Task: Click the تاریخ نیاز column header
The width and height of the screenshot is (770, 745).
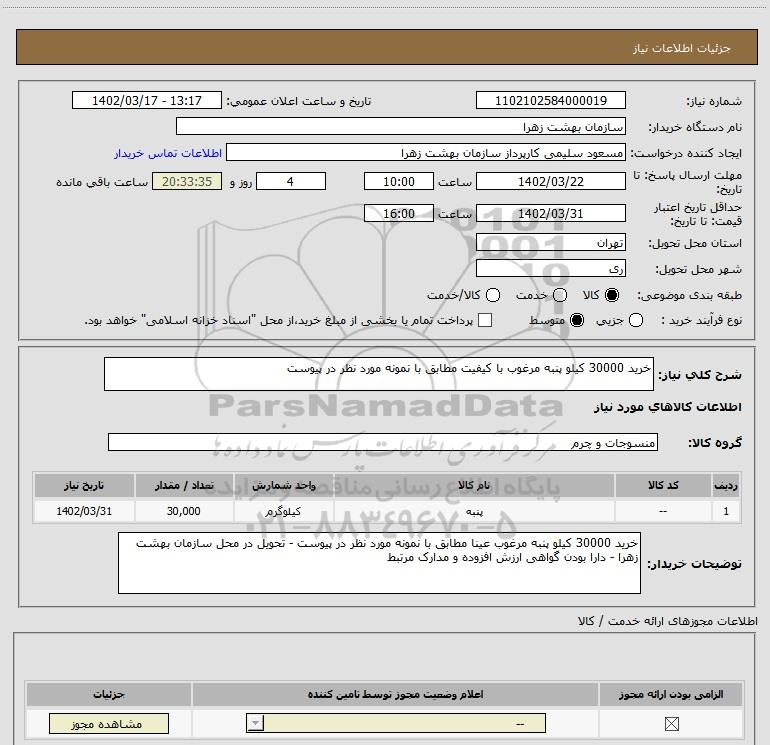Action: point(84,485)
